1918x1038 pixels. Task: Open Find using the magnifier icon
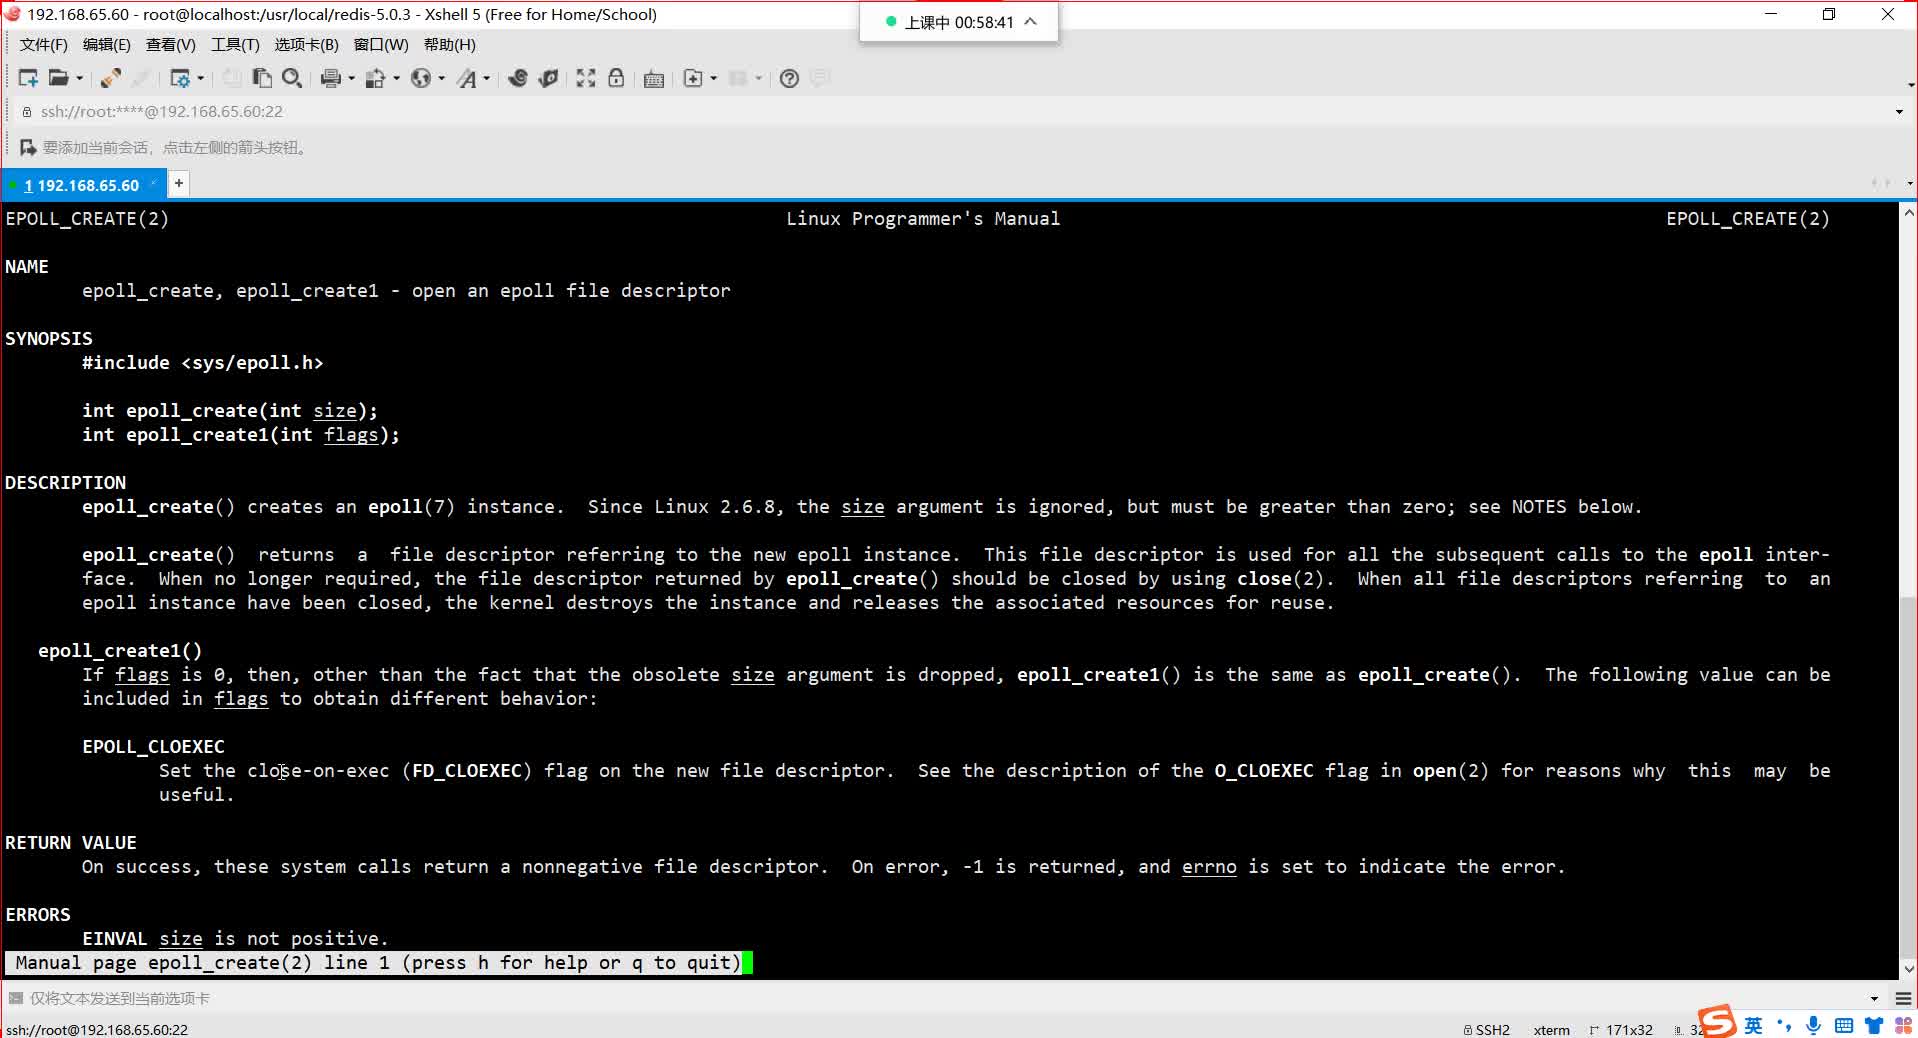[292, 78]
